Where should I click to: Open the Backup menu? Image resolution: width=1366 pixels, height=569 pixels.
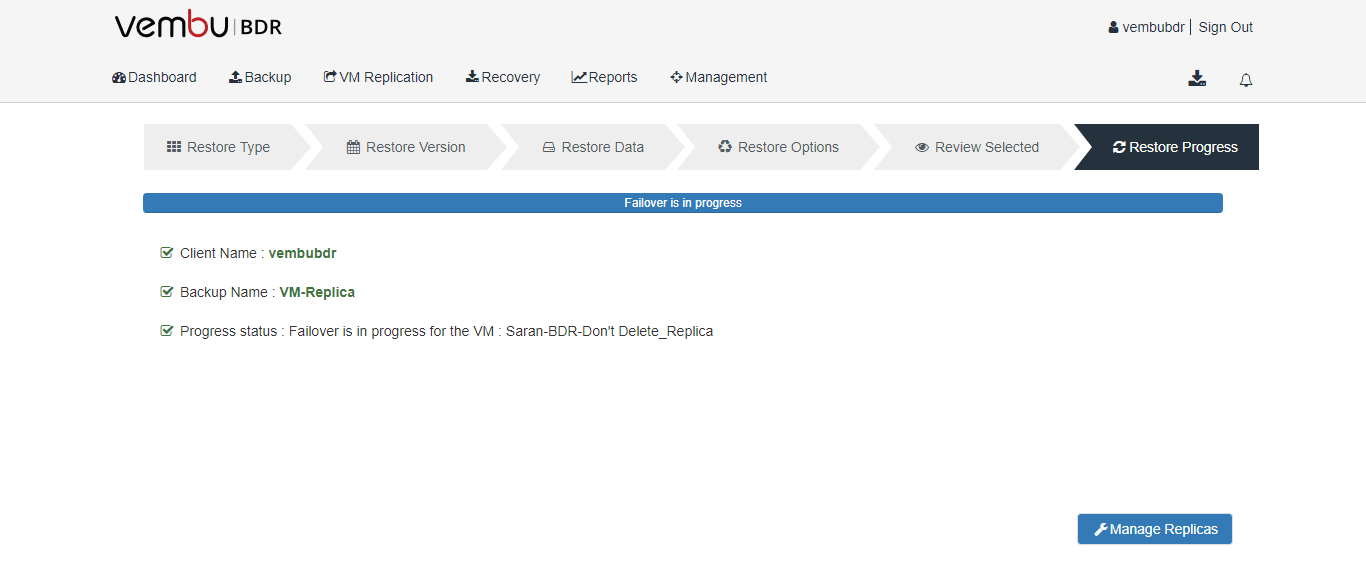pos(260,77)
